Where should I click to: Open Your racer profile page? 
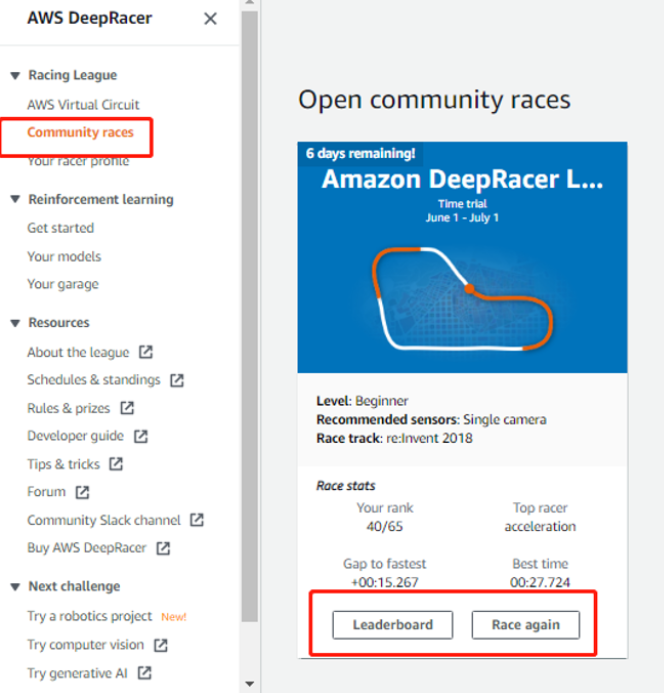pyautogui.click(x=78, y=161)
